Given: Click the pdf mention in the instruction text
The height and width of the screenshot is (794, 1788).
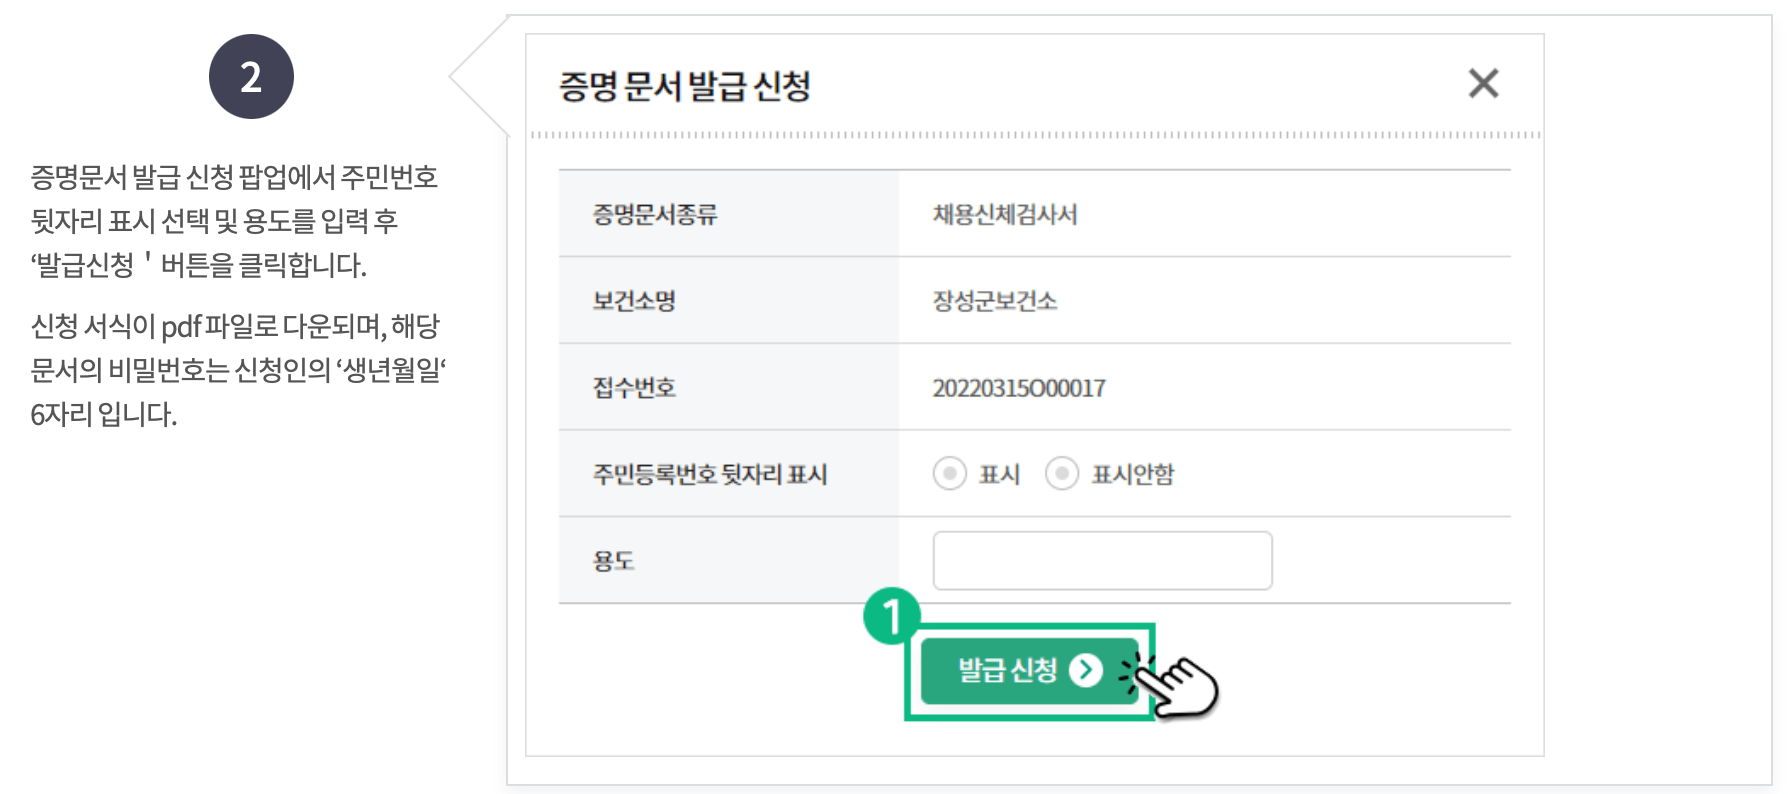Looking at the screenshot, I should [184, 326].
